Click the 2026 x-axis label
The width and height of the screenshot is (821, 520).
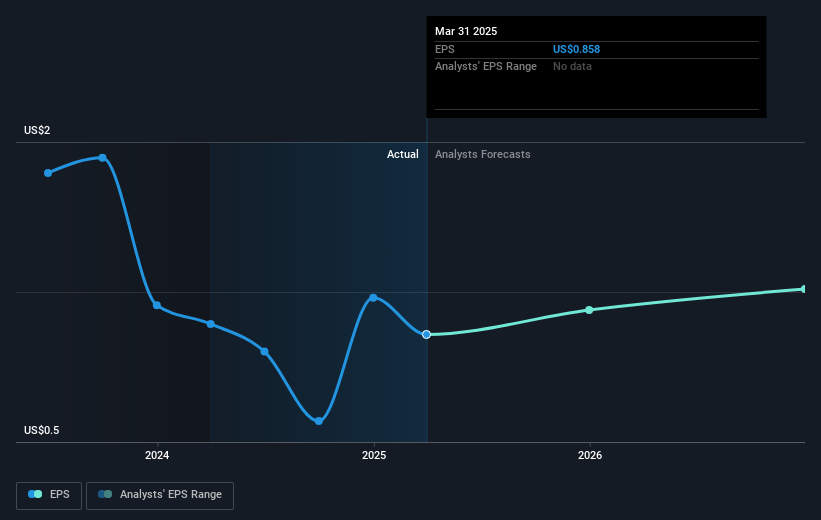coord(590,455)
